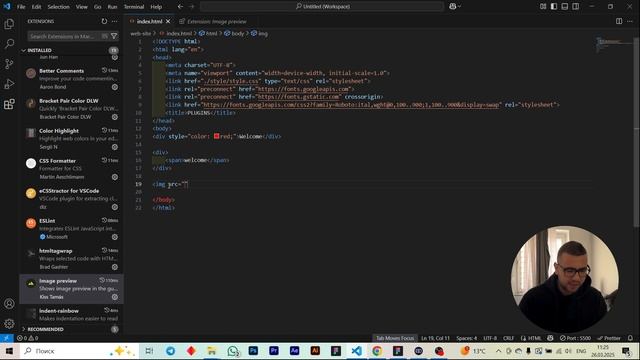Open errors and warnings status item
640x360 pixels.
tap(27, 338)
